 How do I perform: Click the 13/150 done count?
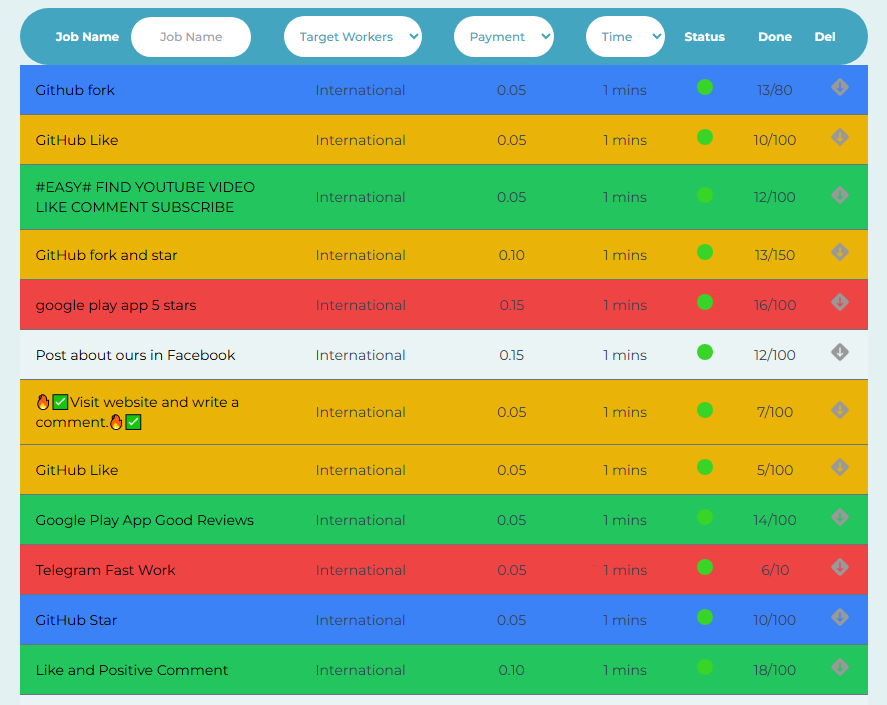click(x=774, y=255)
